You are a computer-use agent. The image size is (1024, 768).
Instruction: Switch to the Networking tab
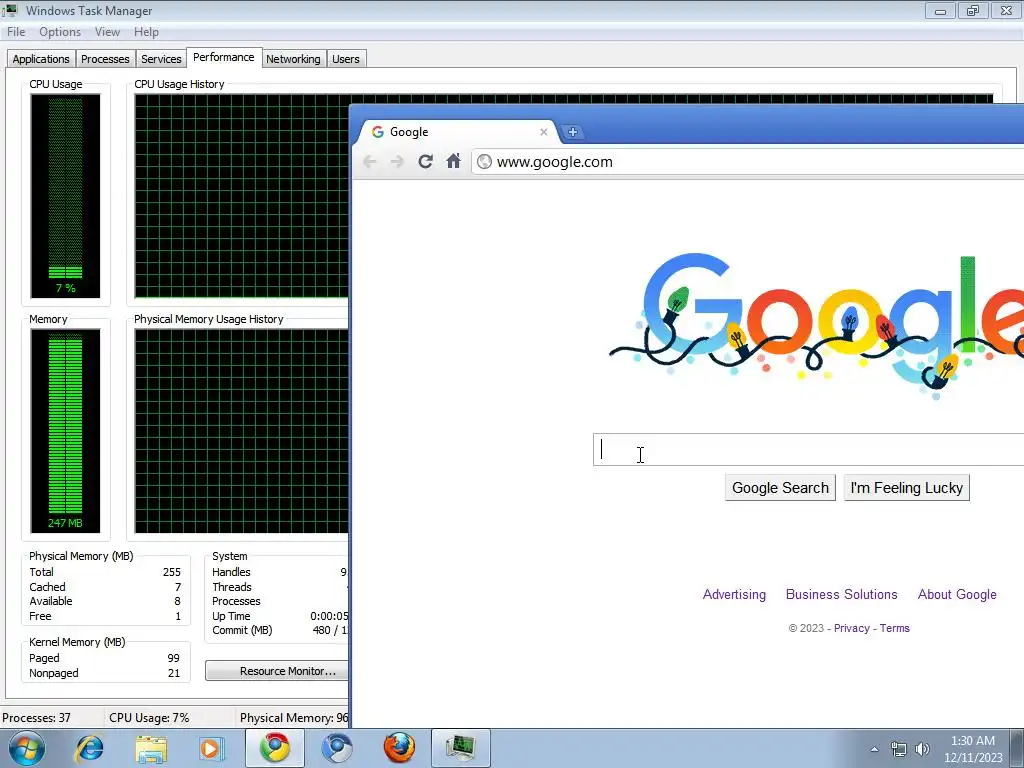(x=293, y=59)
